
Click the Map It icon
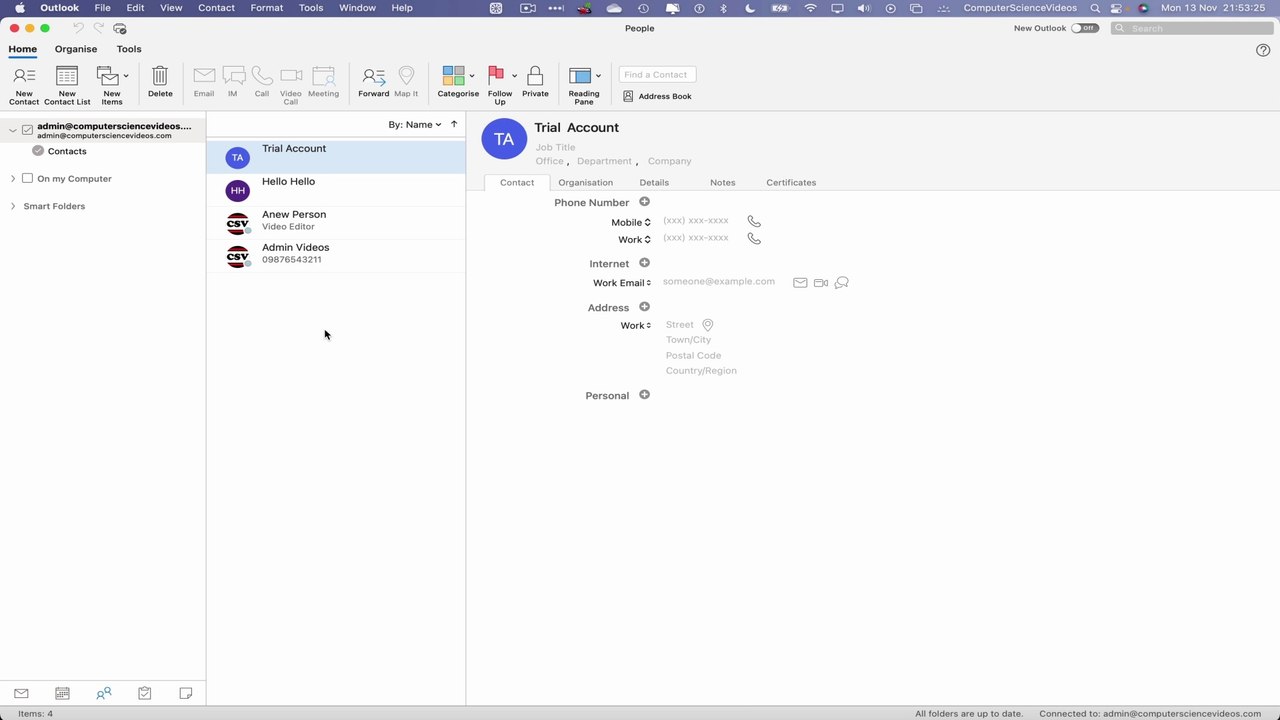tap(406, 76)
